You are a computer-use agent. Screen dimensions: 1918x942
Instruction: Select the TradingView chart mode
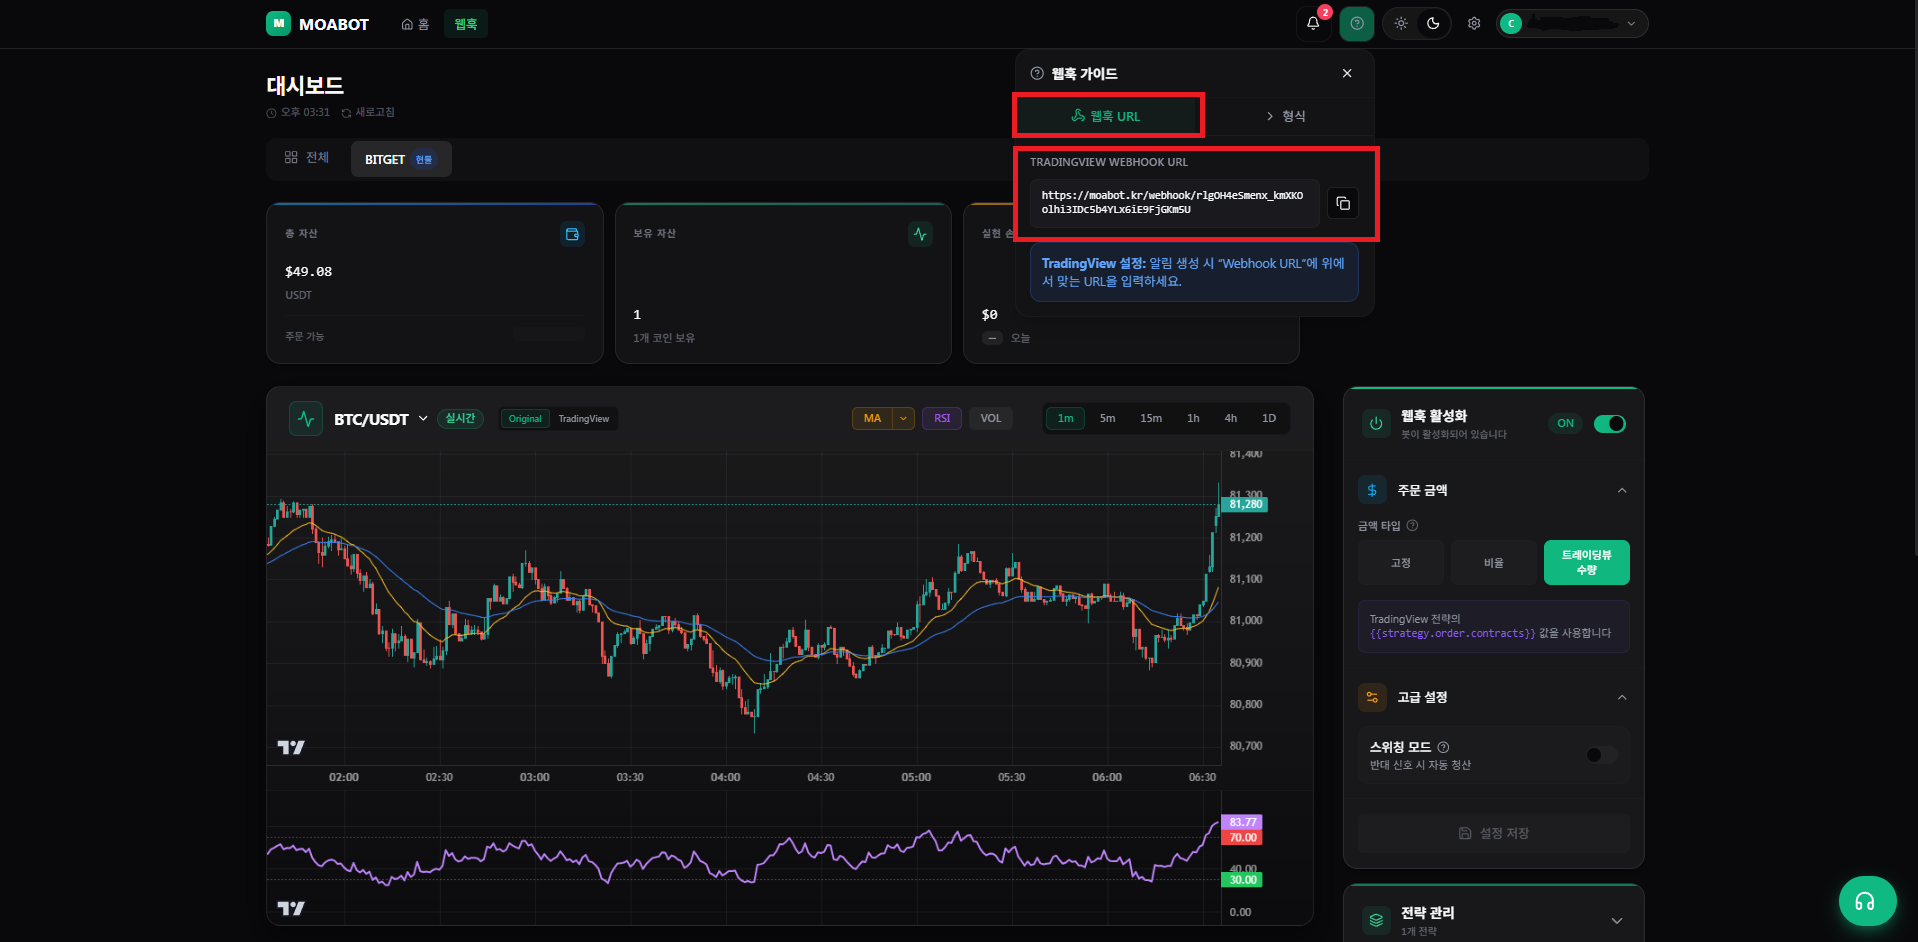(x=584, y=419)
